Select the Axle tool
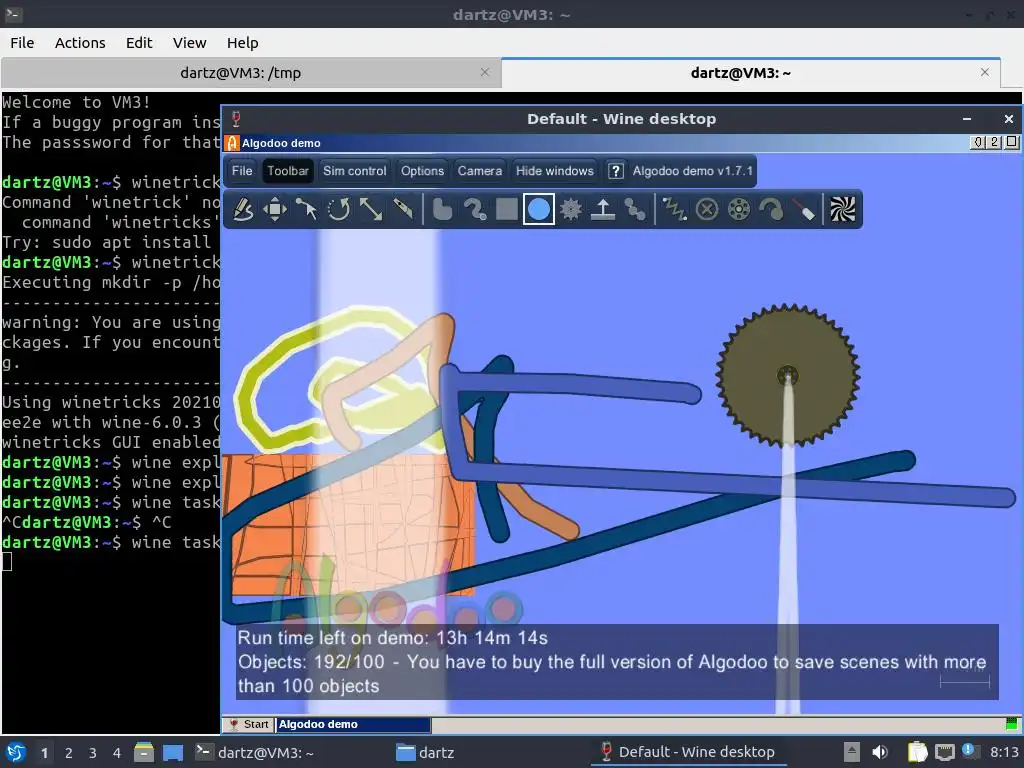This screenshot has height=768, width=1024. click(x=739, y=210)
